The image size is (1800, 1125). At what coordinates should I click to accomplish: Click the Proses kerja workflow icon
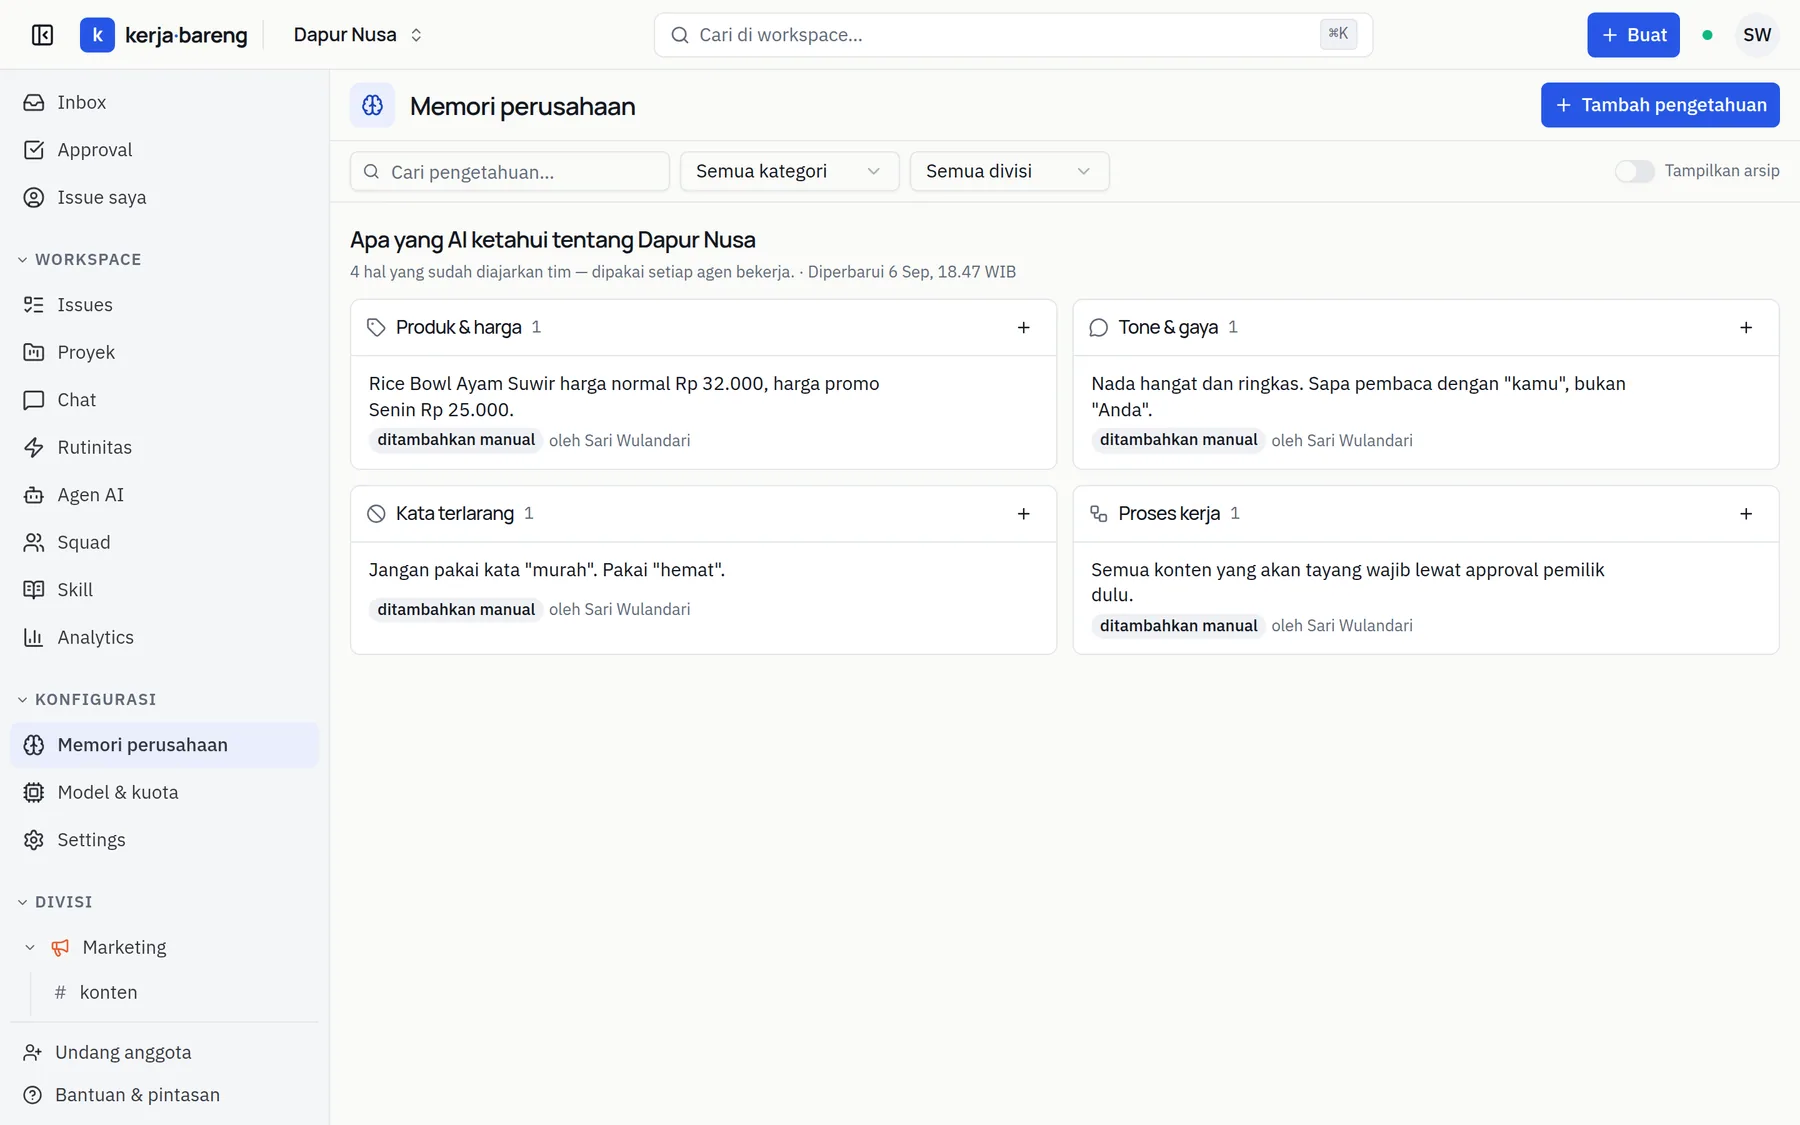1098,514
